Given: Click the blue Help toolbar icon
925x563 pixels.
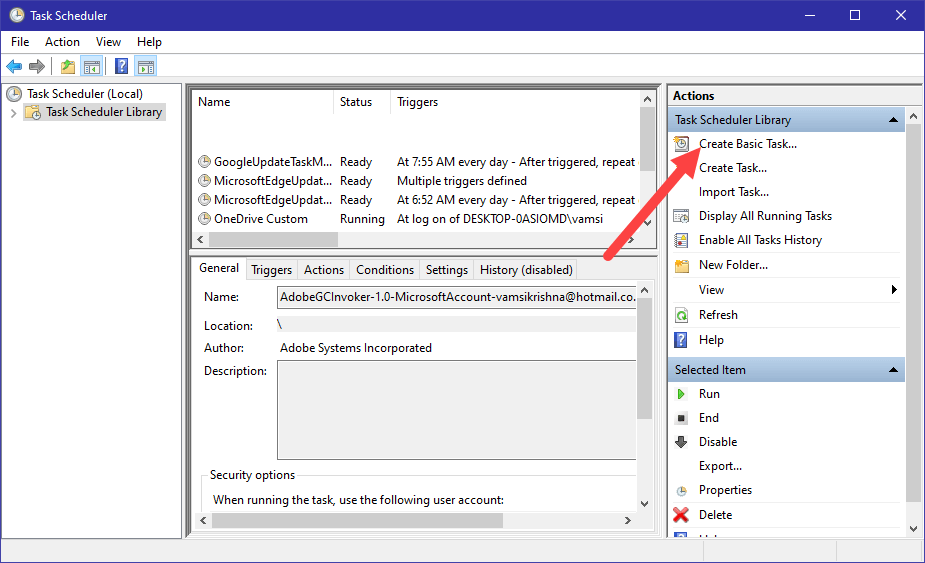Looking at the screenshot, I should [121, 67].
